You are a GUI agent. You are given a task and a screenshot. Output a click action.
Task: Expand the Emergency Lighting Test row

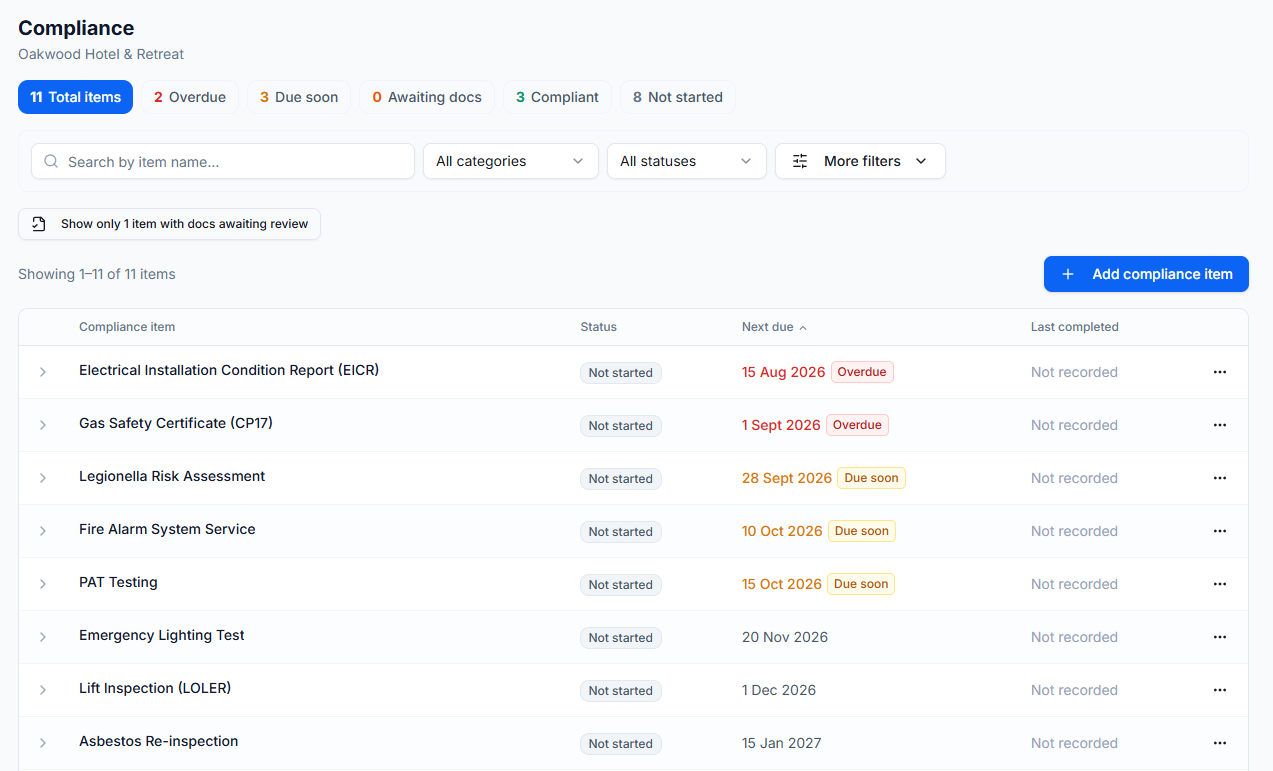(x=43, y=637)
